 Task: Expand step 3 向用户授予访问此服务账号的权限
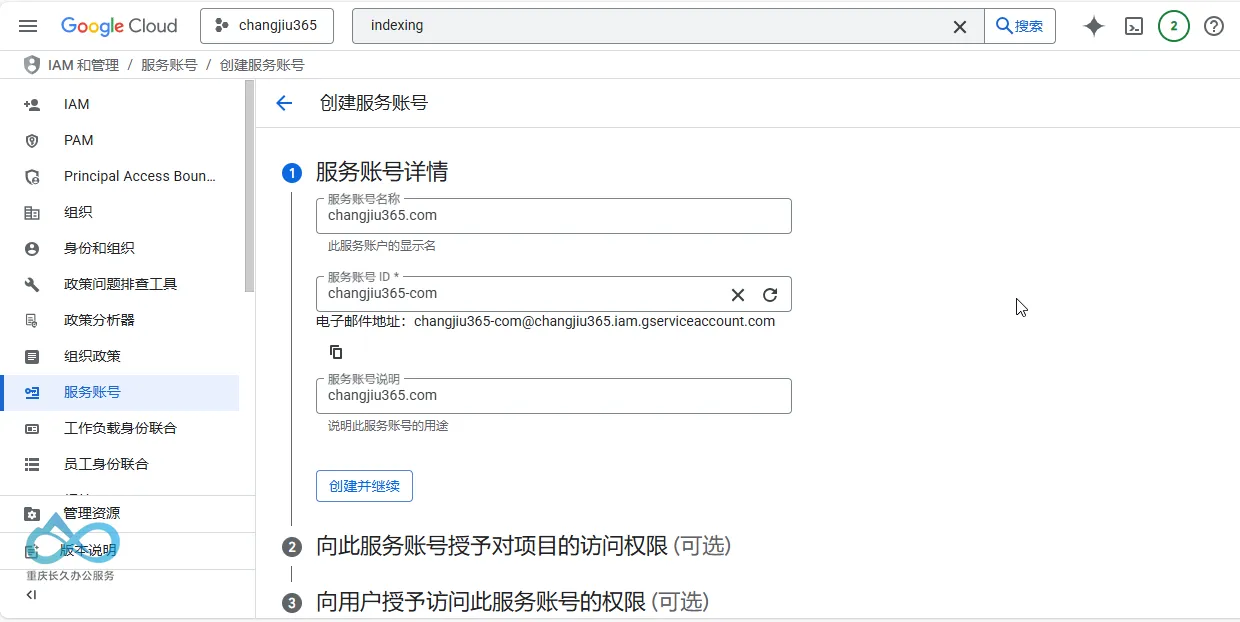coord(512,602)
